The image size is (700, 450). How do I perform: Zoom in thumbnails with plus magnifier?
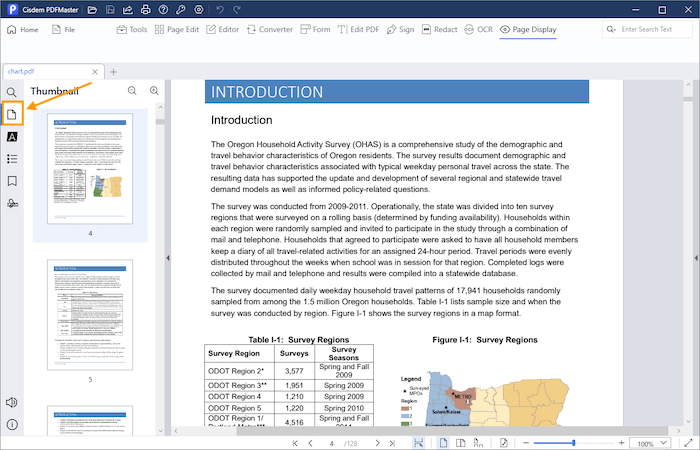[x=154, y=91]
